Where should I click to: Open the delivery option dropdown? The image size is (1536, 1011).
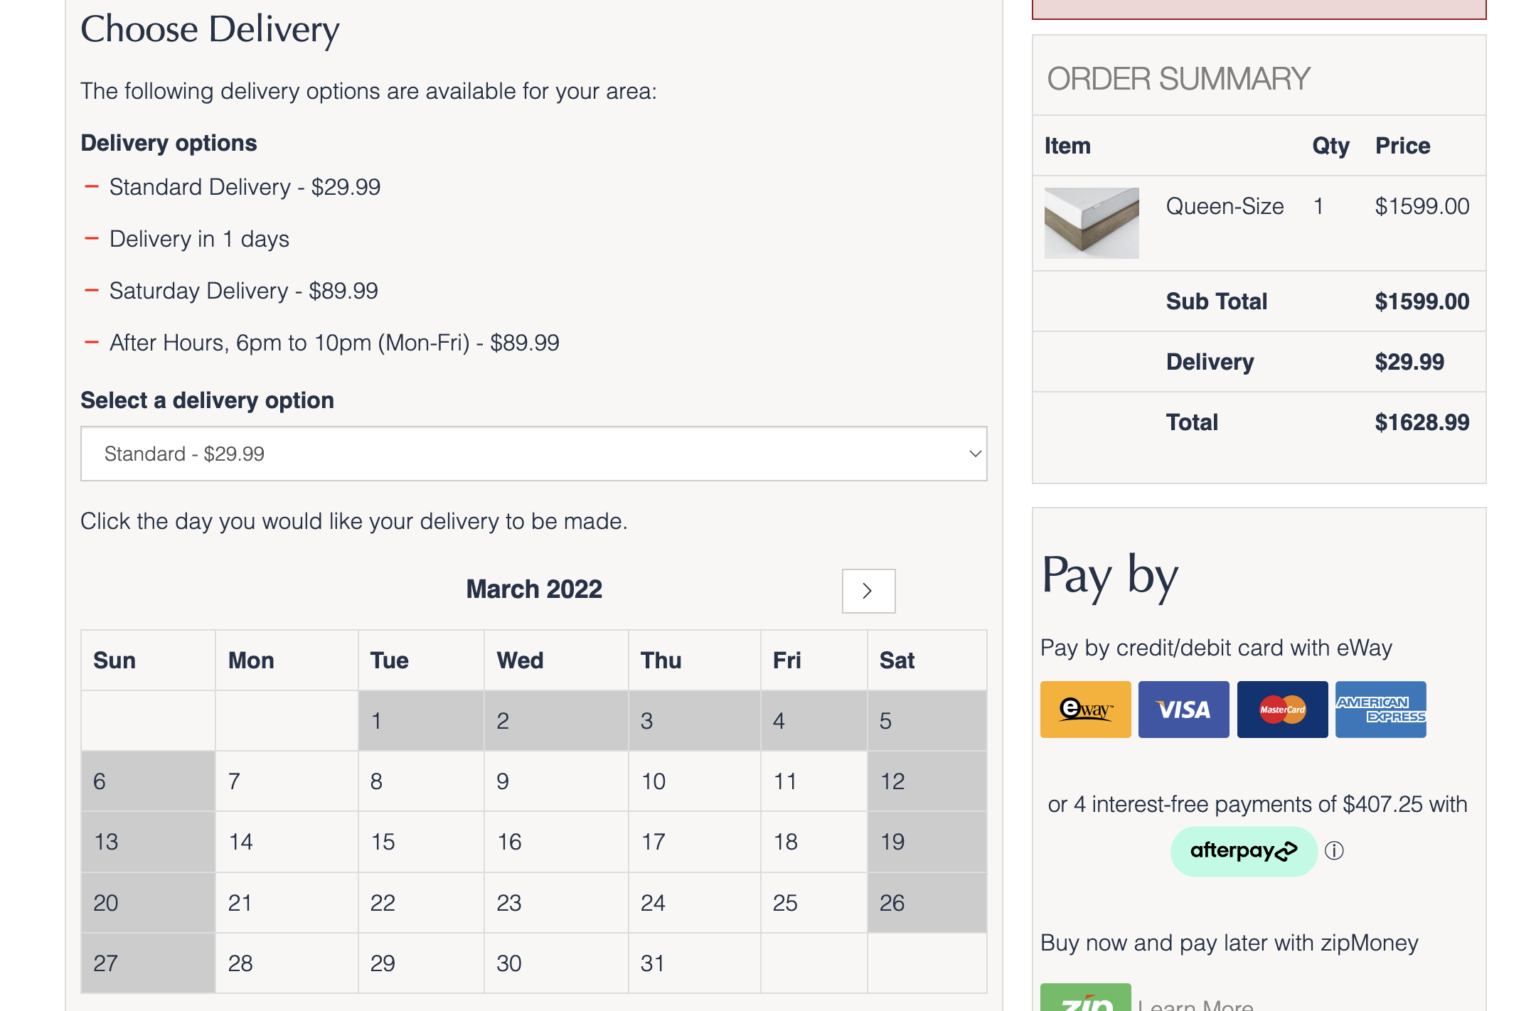coord(533,454)
